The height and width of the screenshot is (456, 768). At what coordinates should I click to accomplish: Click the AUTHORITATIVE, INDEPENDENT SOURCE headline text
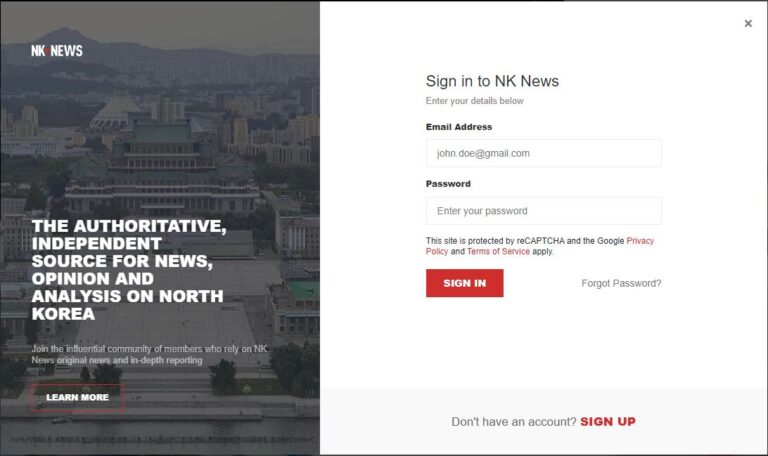[x=129, y=269]
